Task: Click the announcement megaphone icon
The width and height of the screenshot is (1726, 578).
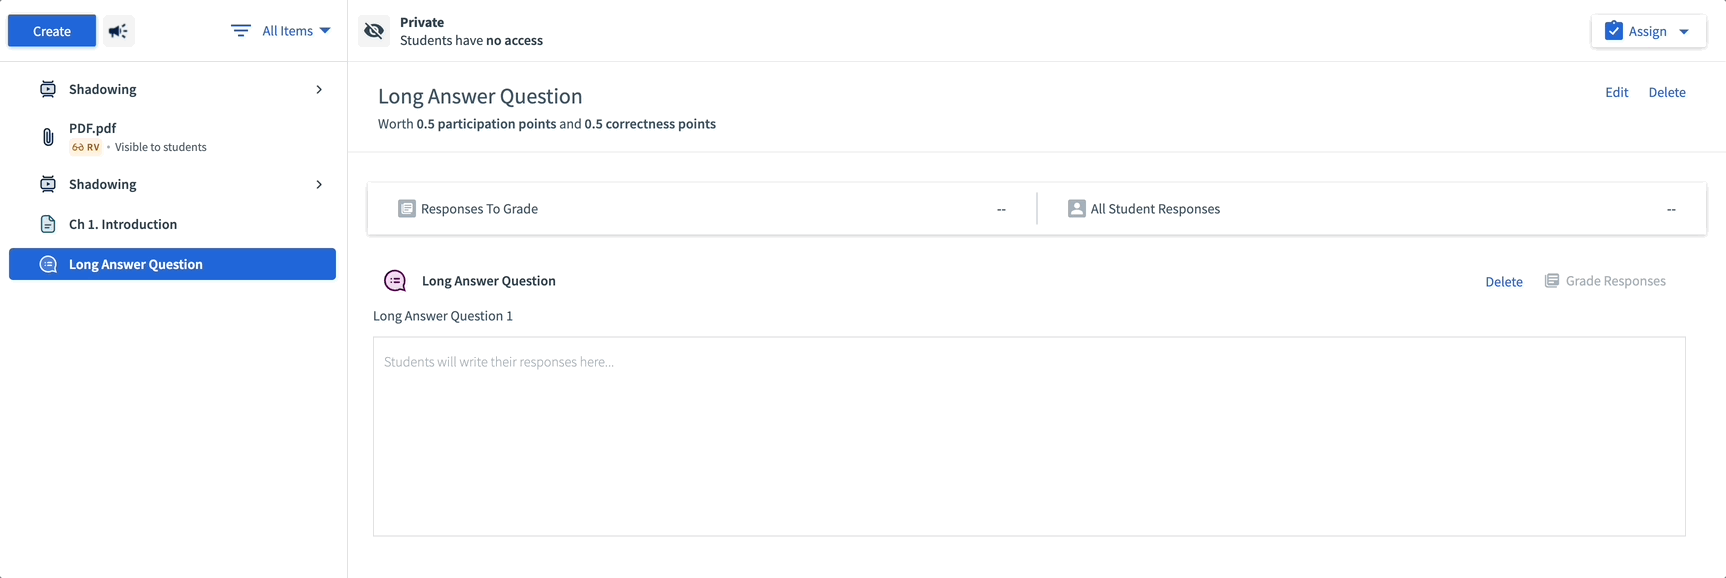Action: [118, 31]
